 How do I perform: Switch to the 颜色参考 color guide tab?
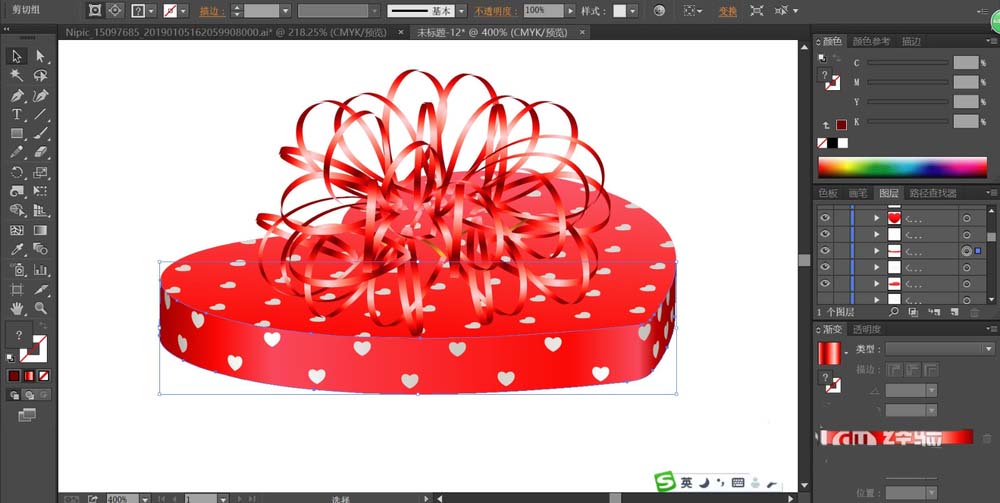(871, 41)
